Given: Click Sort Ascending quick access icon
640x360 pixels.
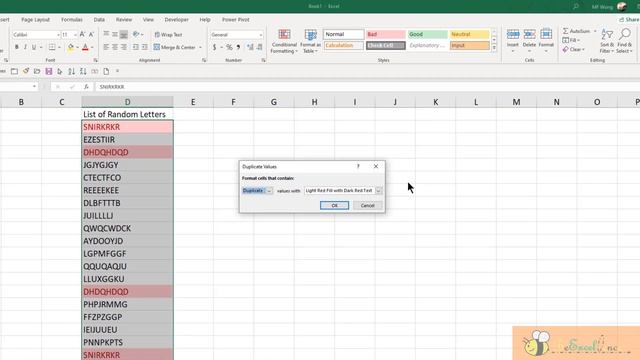Looking at the screenshot, I should 71,71.
